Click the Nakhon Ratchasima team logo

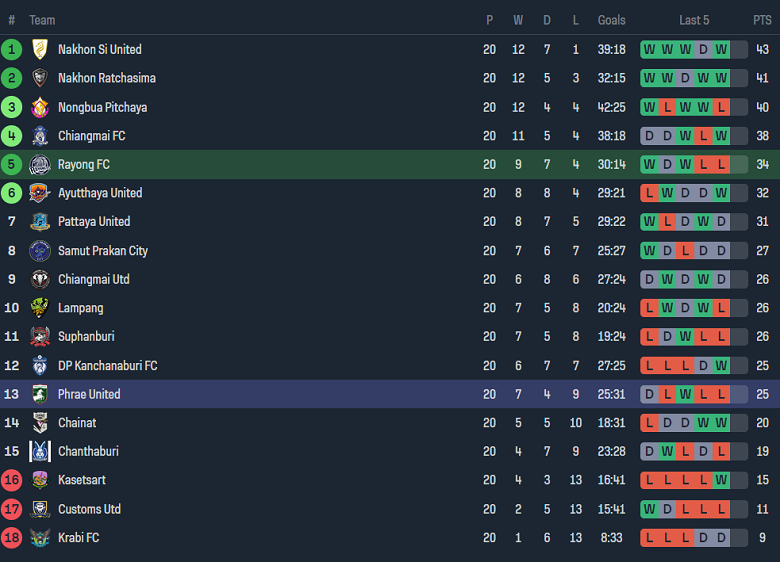pos(40,78)
